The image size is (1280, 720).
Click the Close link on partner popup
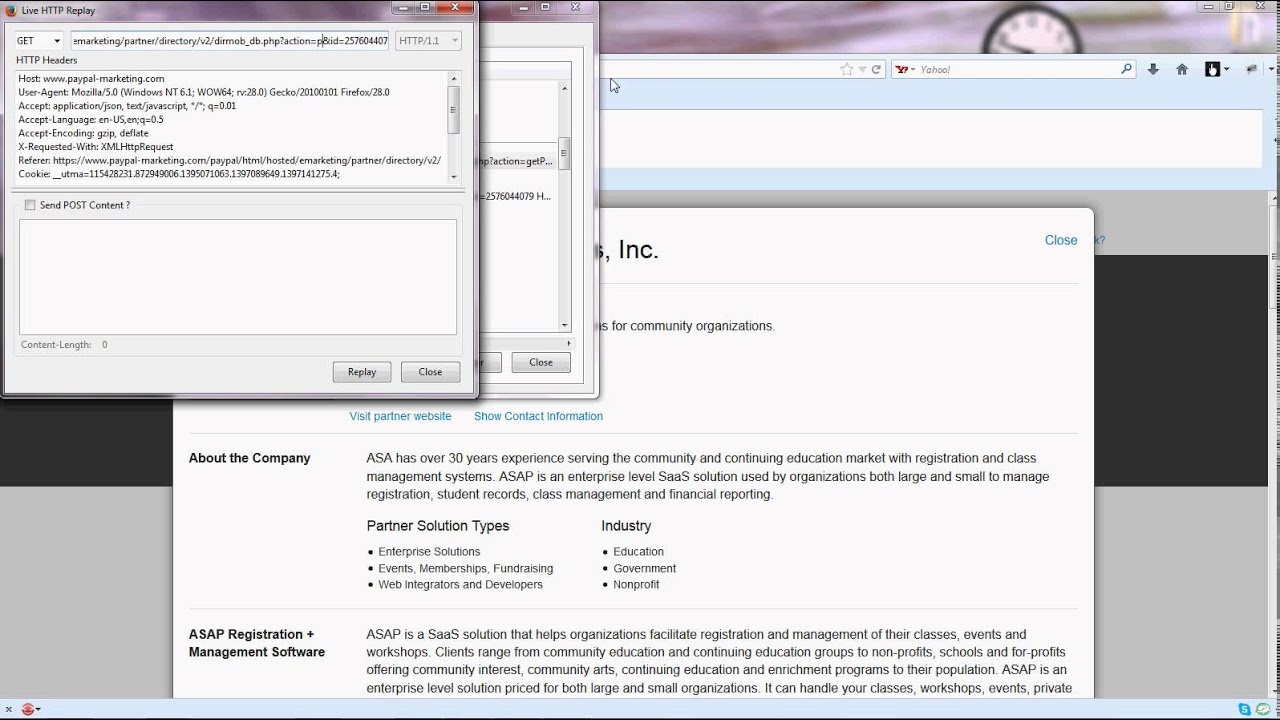click(x=1061, y=240)
